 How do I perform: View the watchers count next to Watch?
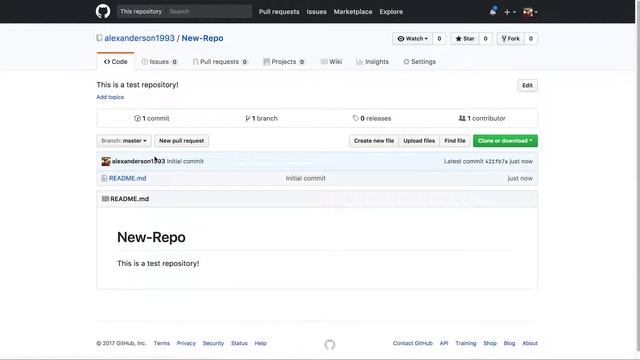[439, 38]
